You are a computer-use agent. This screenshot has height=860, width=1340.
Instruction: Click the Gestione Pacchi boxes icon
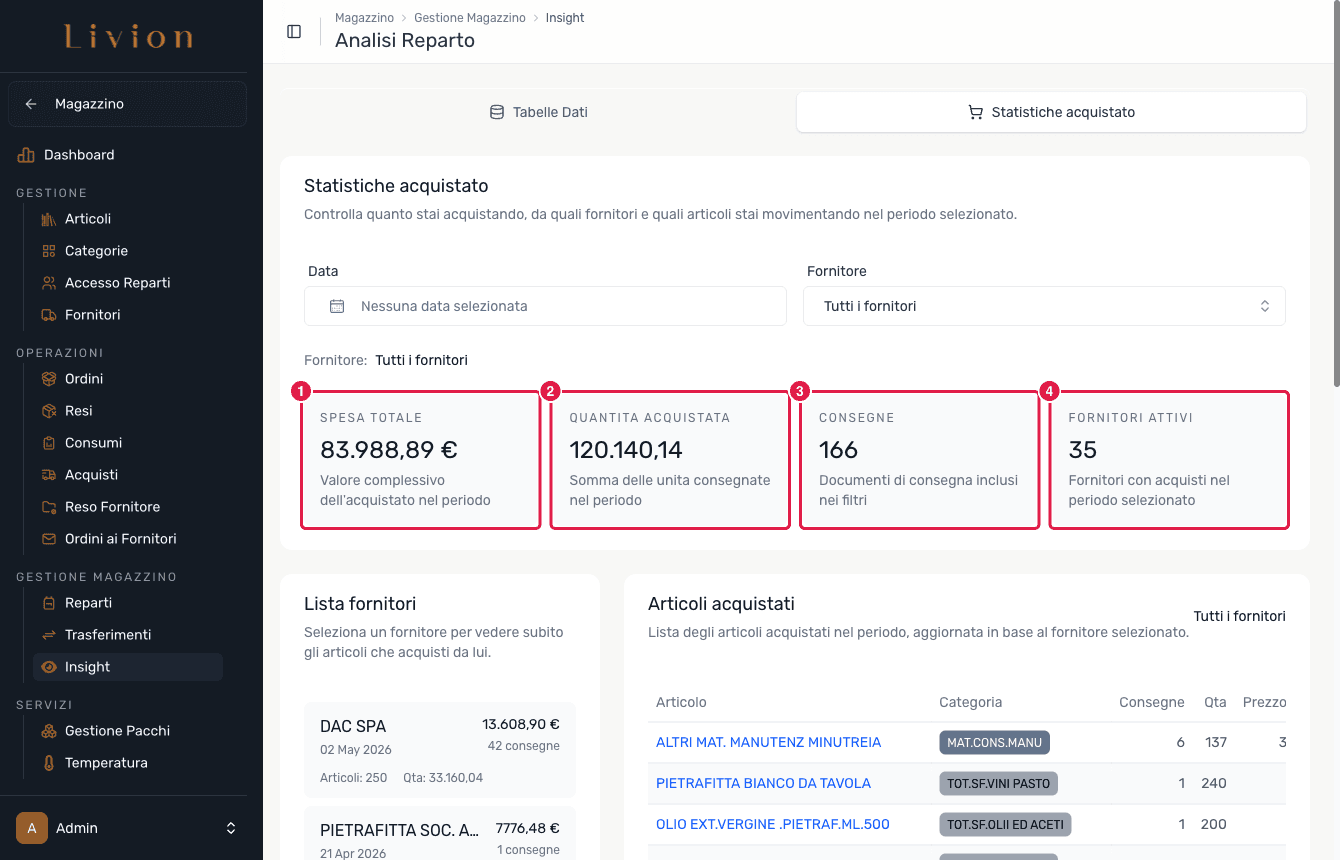pos(49,731)
